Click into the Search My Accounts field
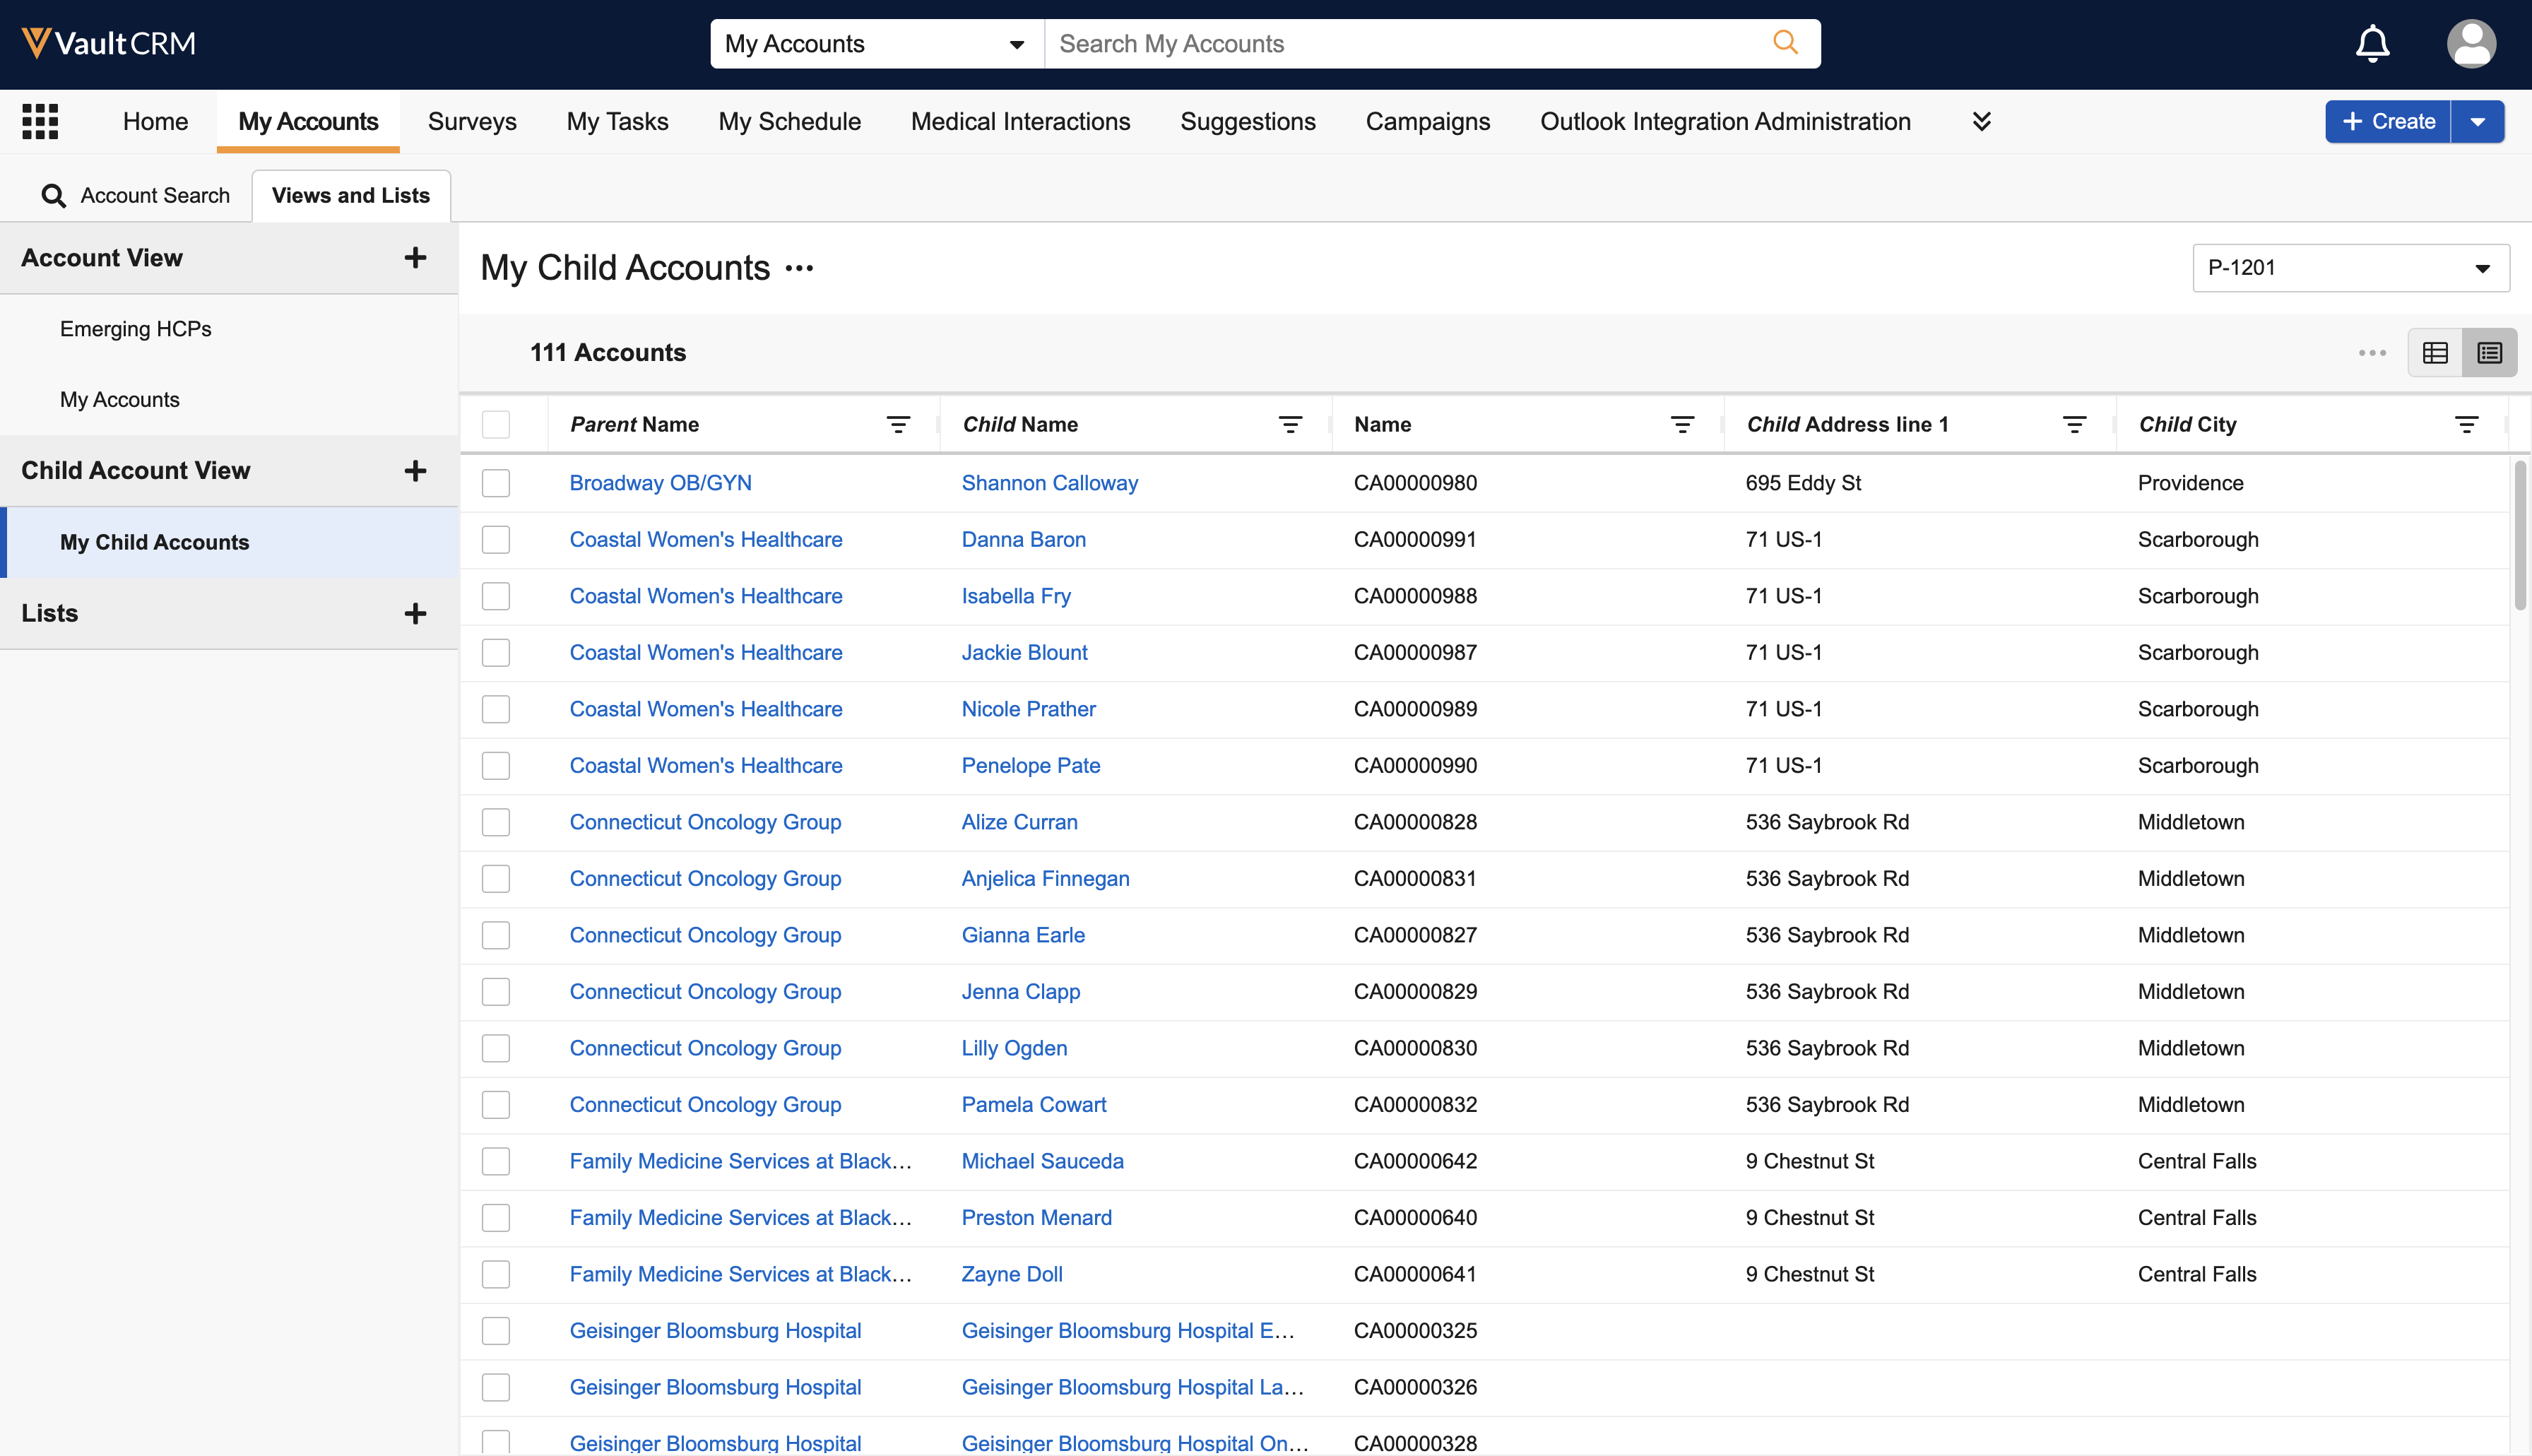Viewport: 2532px width, 1456px height. (x=1400, y=44)
